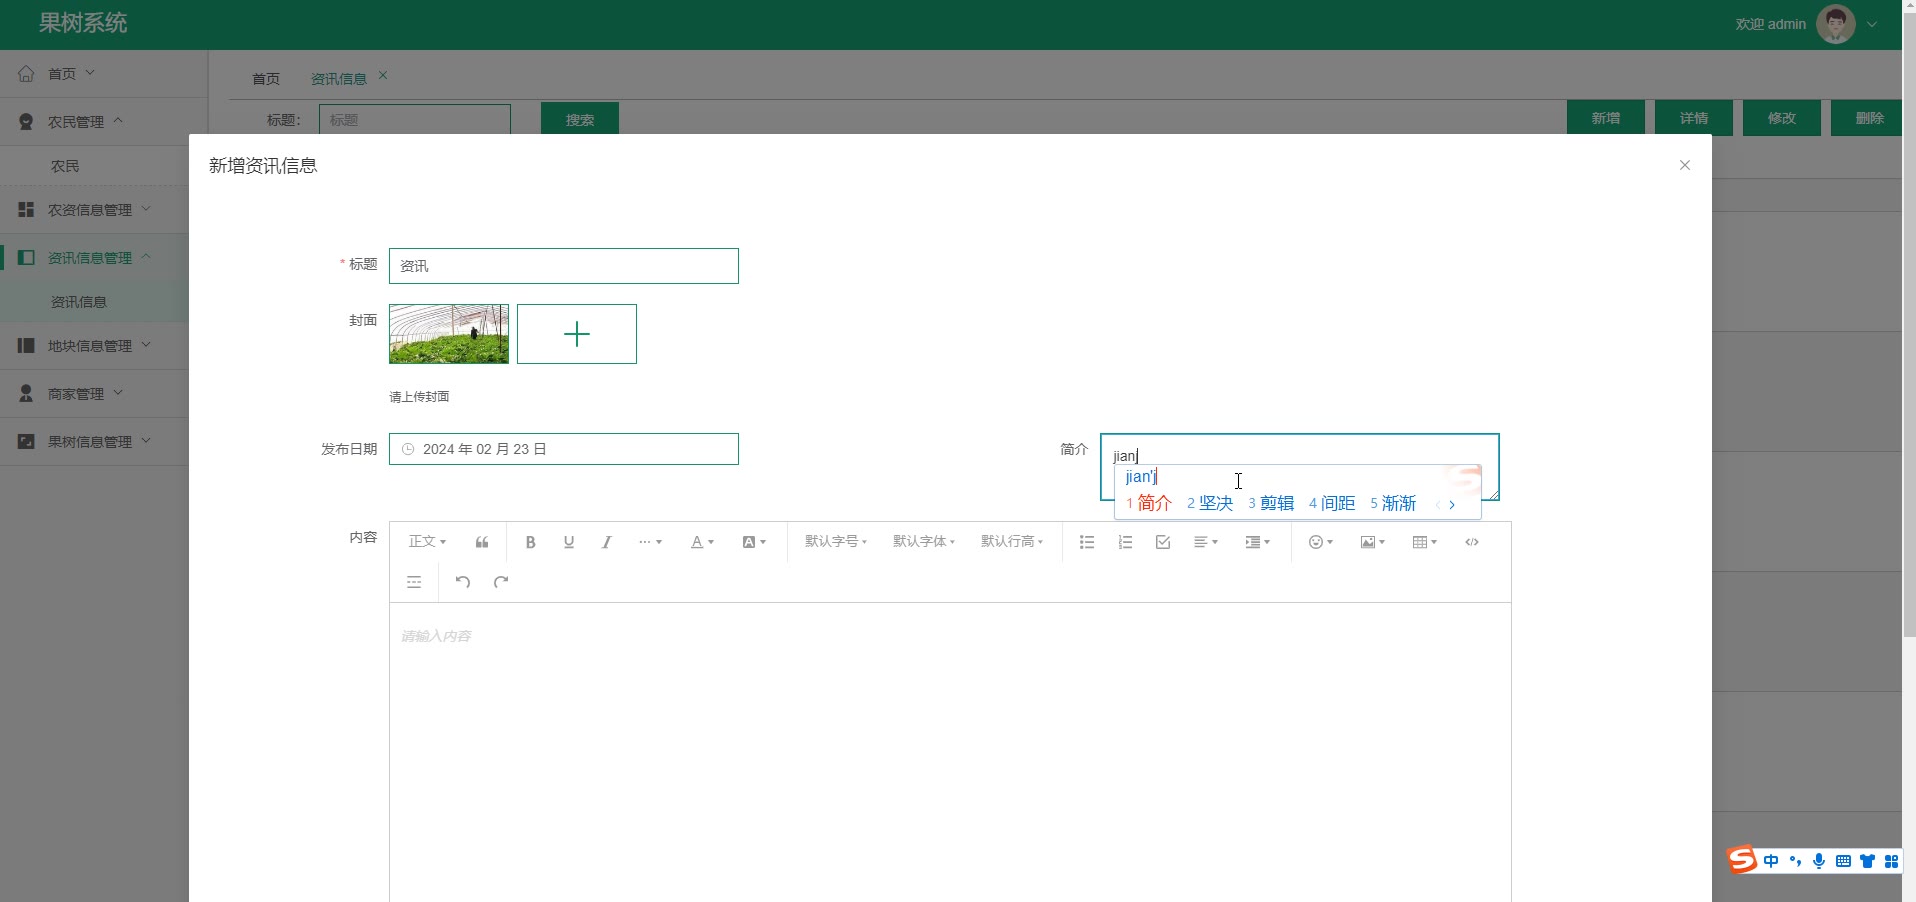Apply blockquote formatting in editor

[x=482, y=542]
